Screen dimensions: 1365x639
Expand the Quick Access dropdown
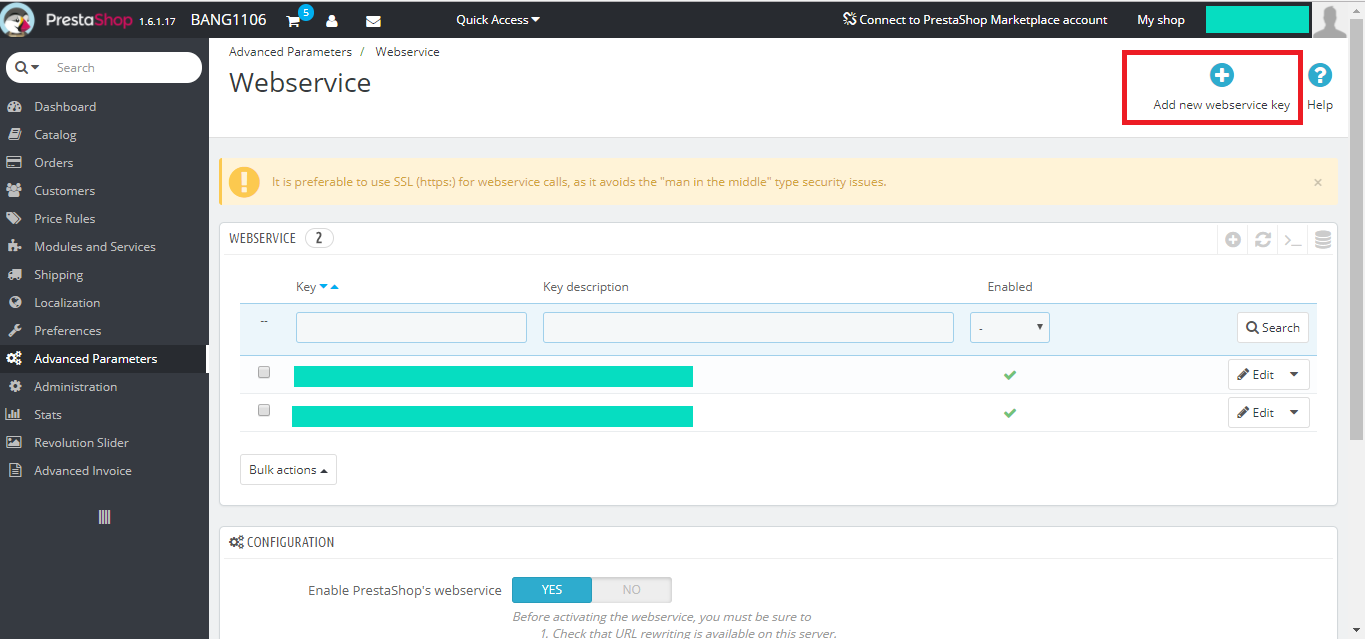498,20
